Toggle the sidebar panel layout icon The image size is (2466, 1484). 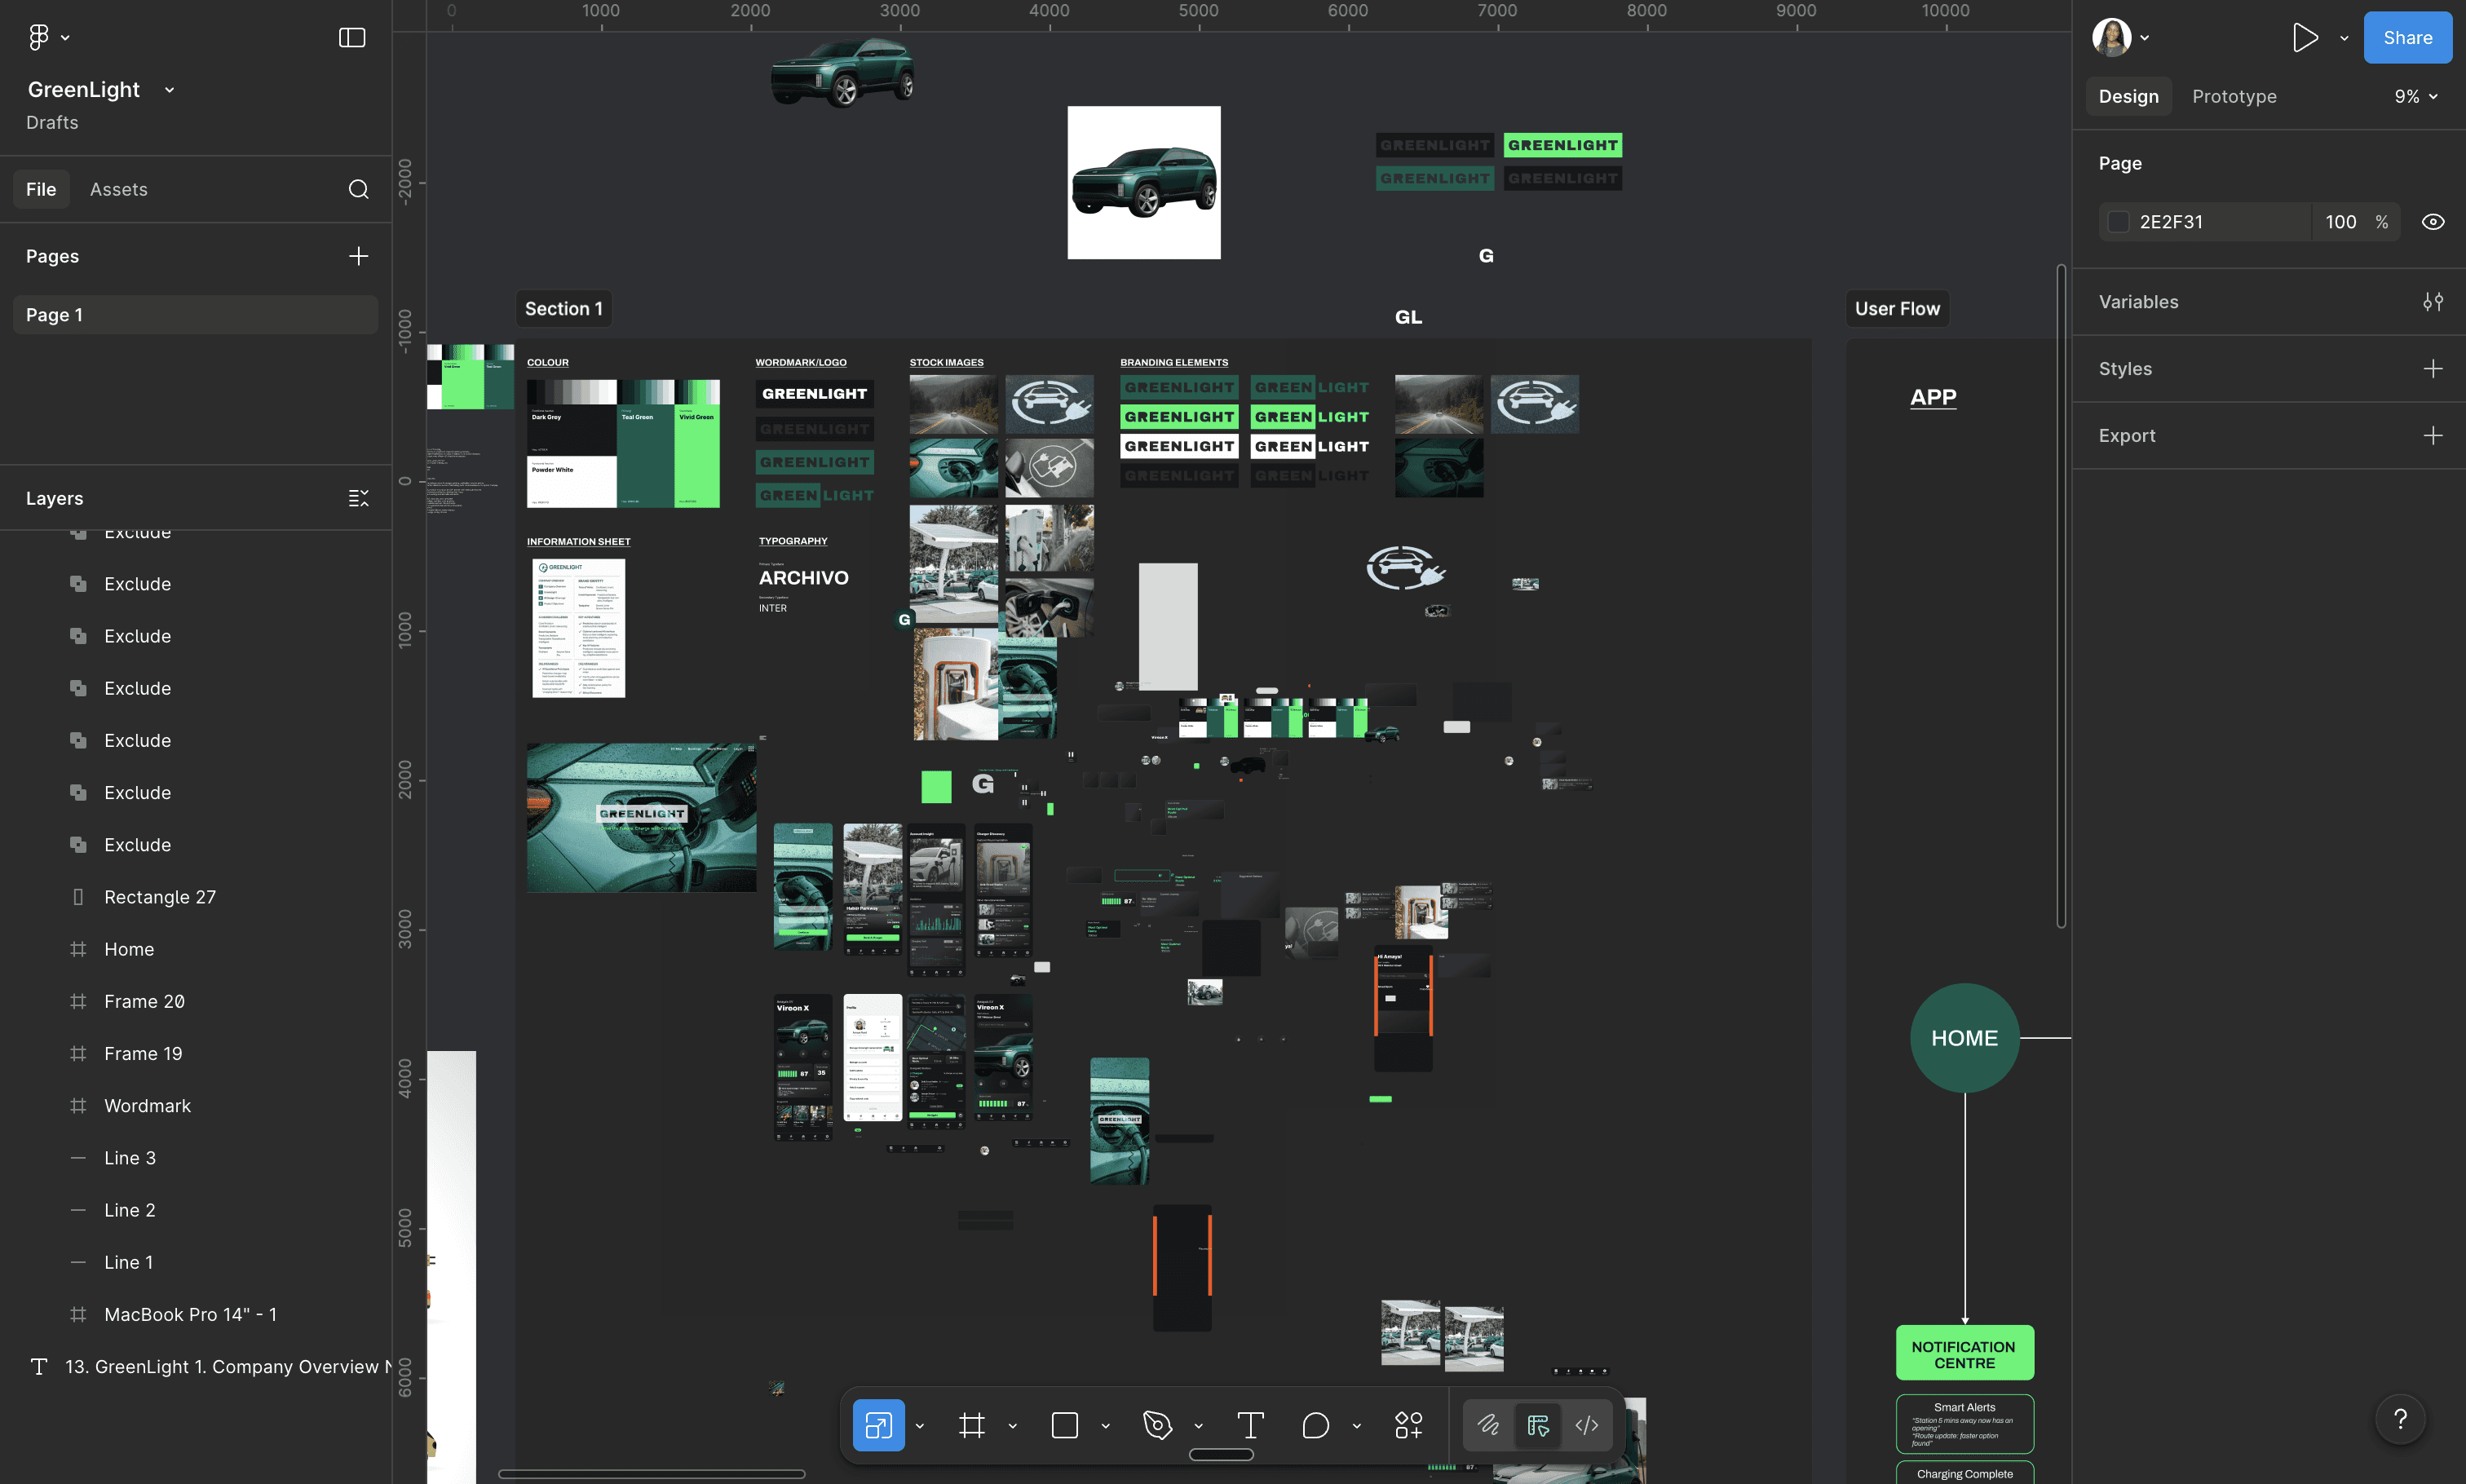352,38
